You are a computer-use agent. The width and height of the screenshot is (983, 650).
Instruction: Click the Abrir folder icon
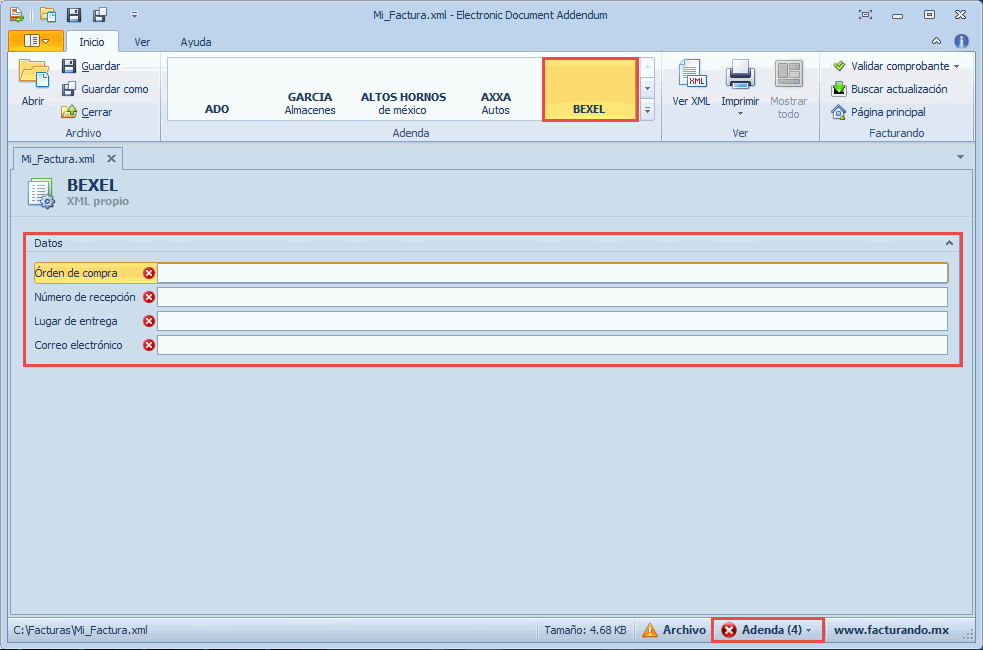pos(33,76)
